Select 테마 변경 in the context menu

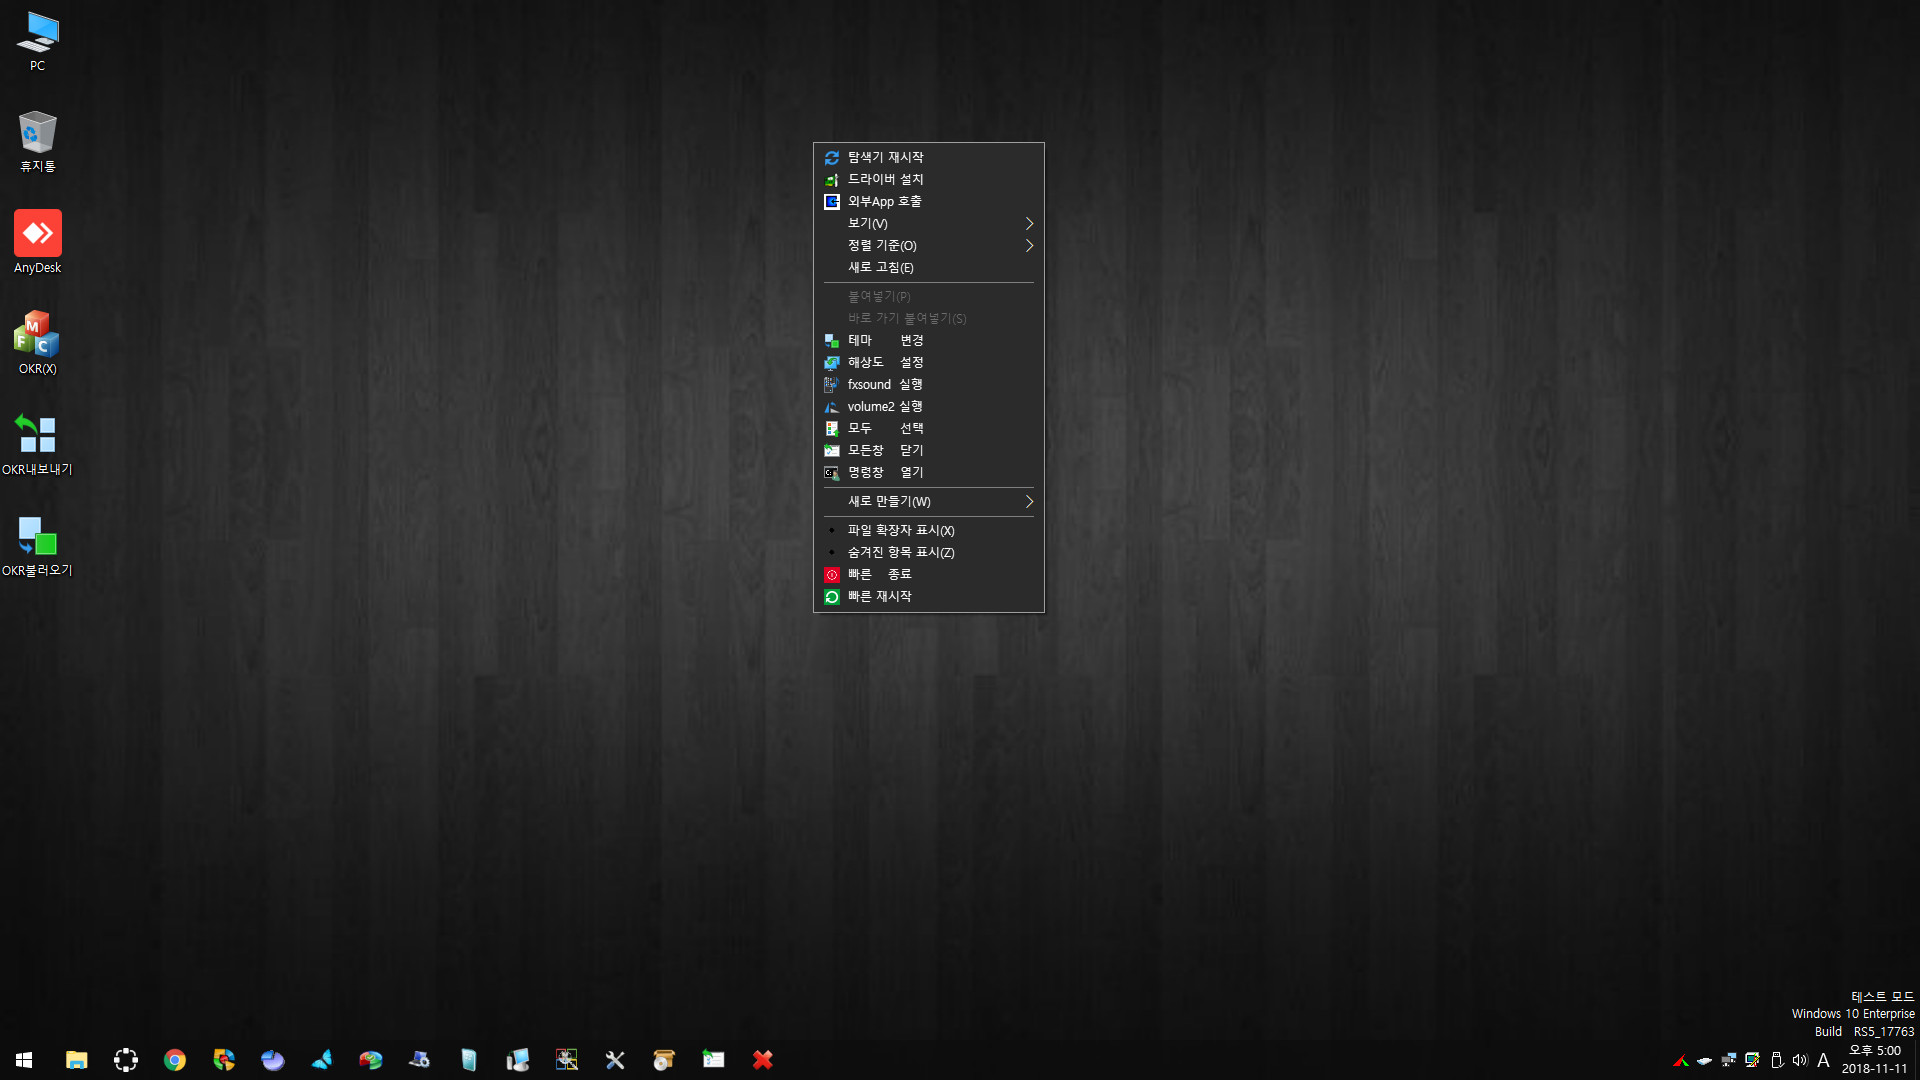(929, 341)
